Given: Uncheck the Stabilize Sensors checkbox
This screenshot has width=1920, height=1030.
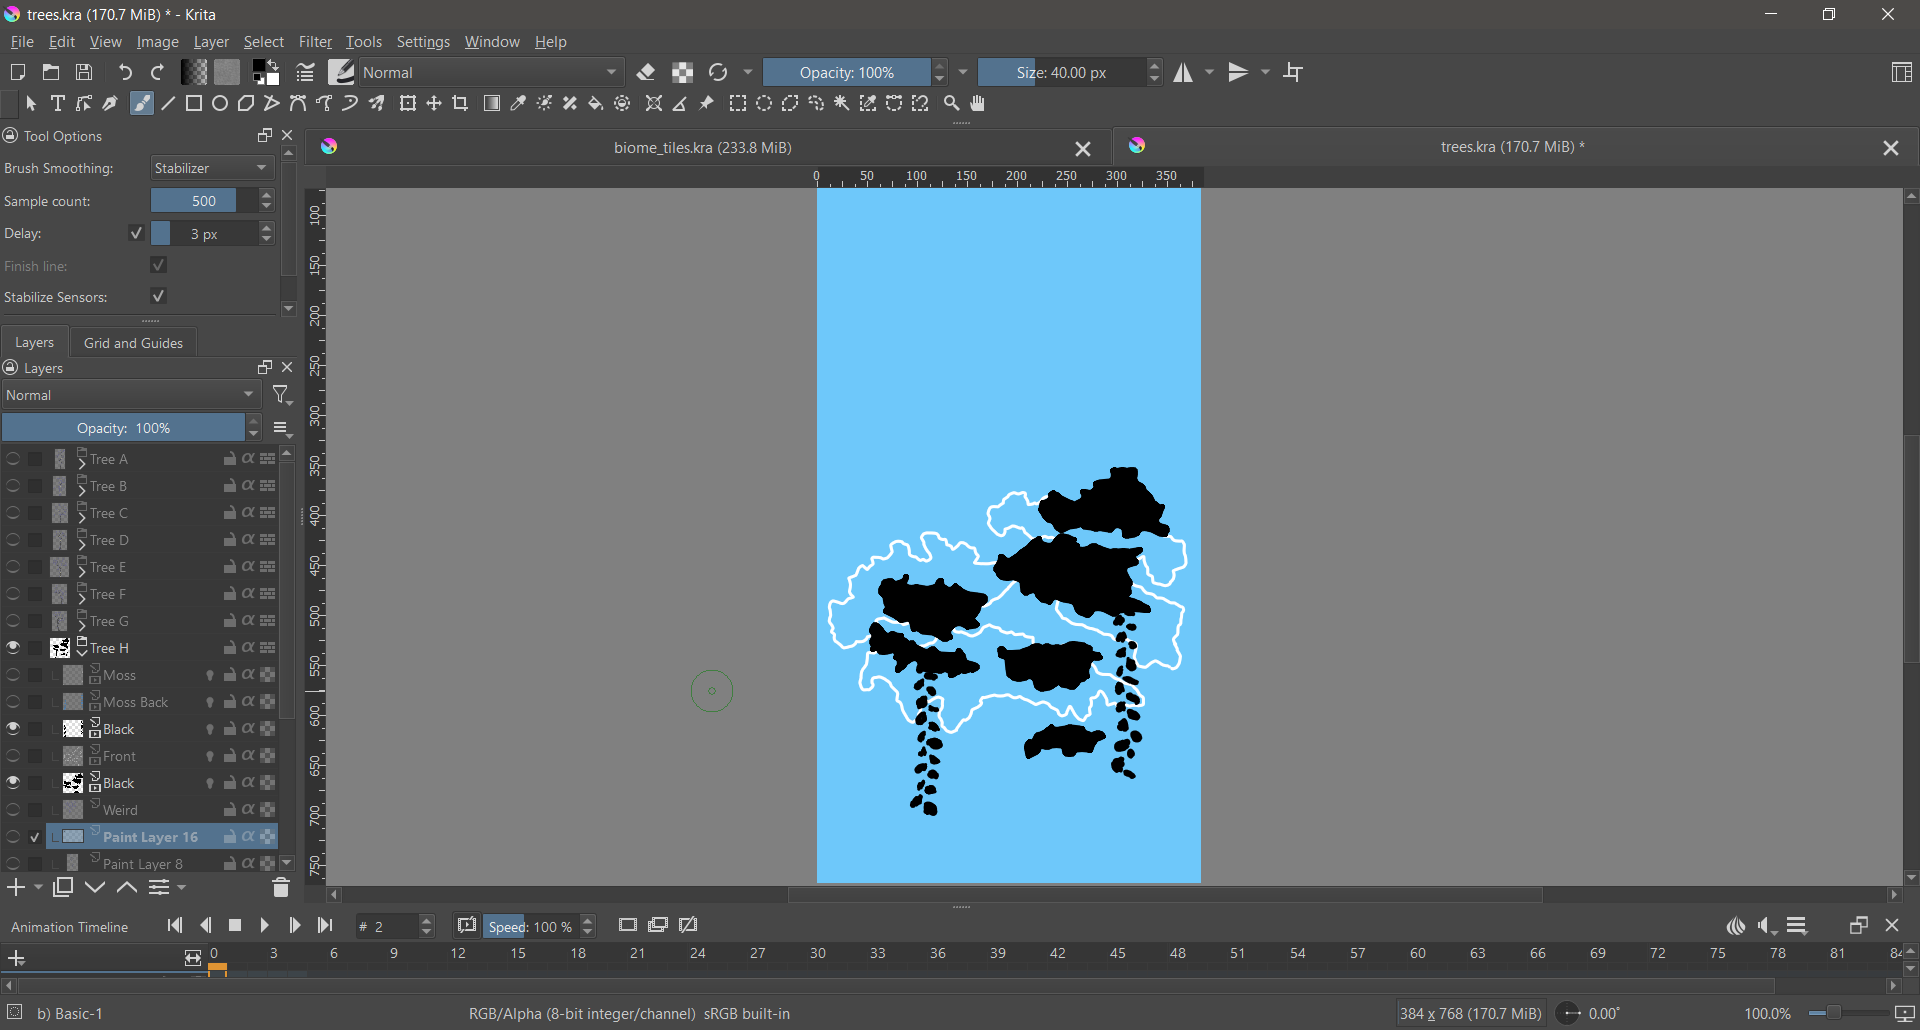Looking at the screenshot, I should (x=158, y=297).
